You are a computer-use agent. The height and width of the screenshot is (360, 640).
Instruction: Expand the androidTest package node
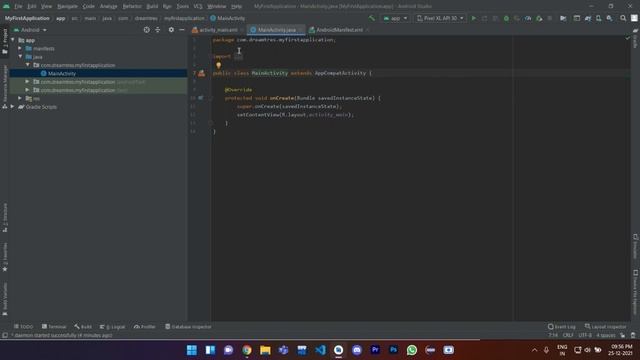pos(28,82)
